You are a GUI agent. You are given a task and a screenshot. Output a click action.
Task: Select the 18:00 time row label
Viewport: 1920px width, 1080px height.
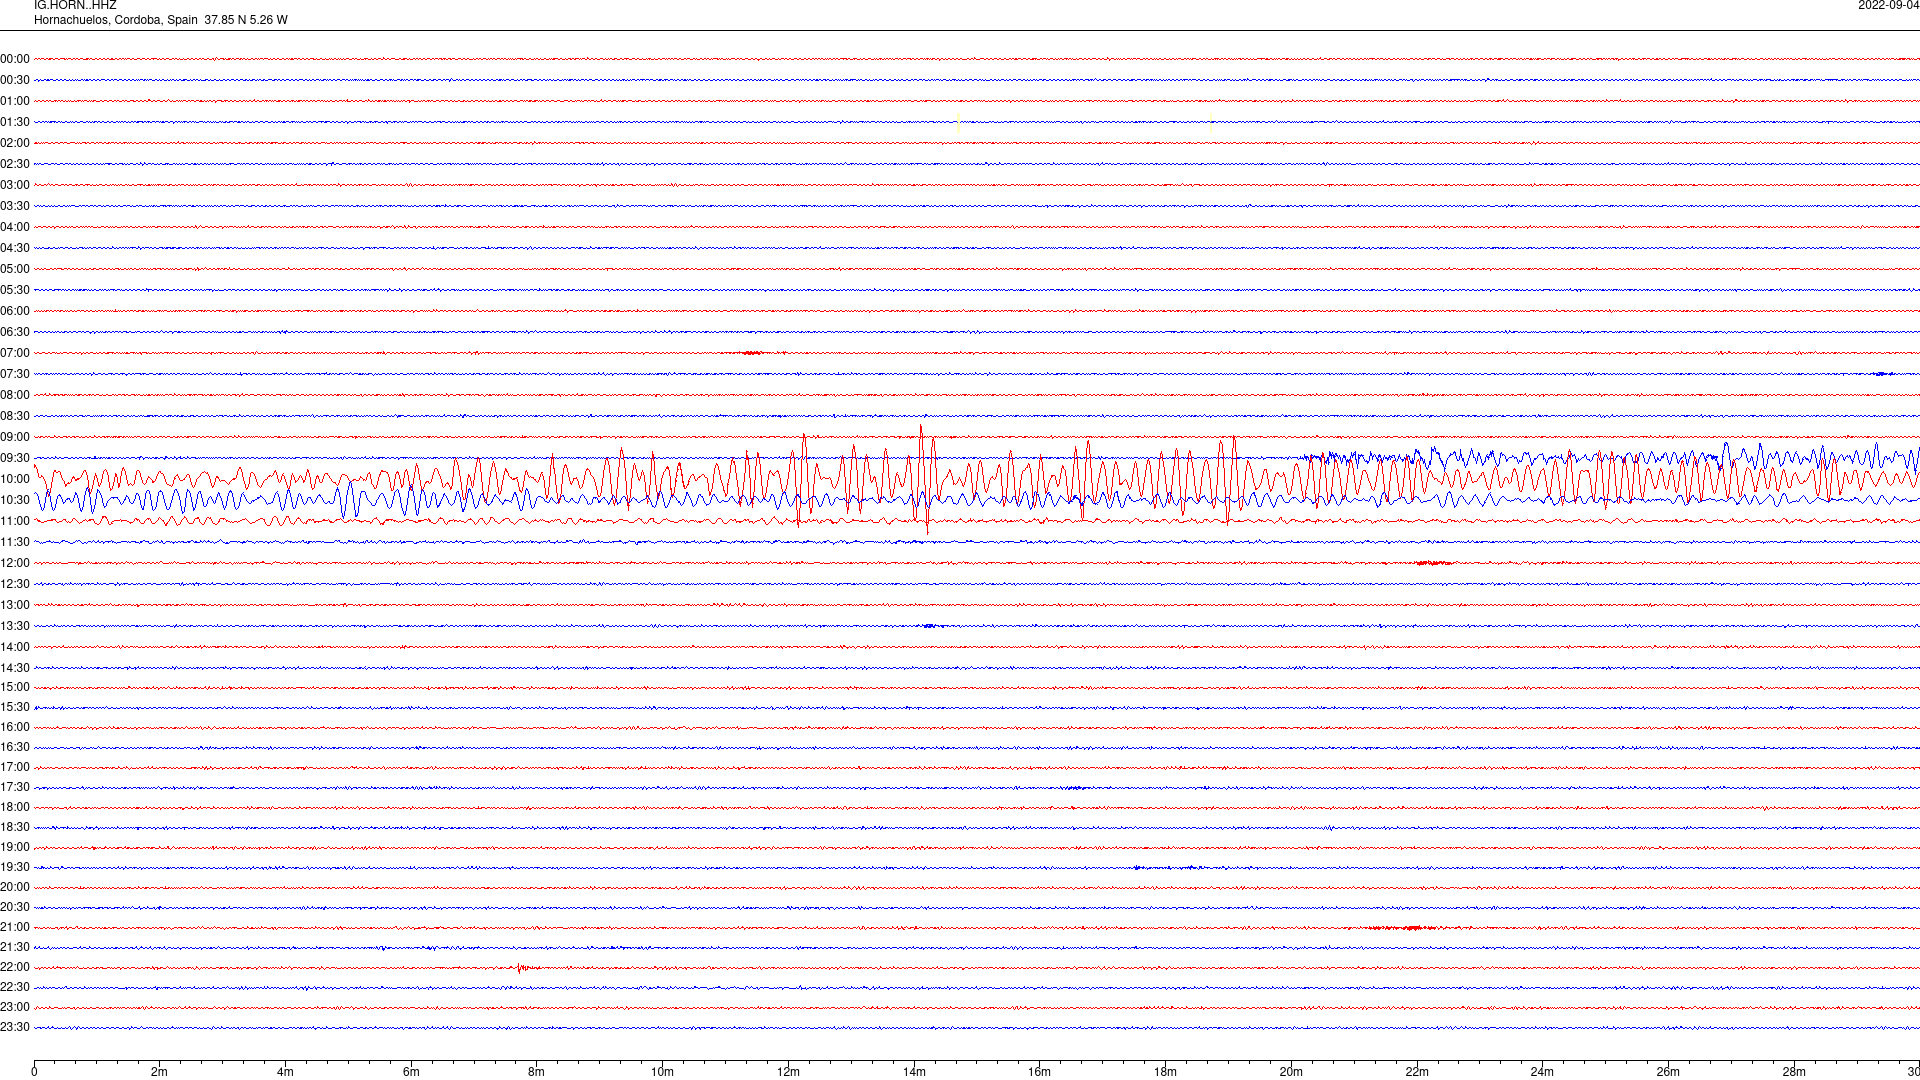click(15, 807)
